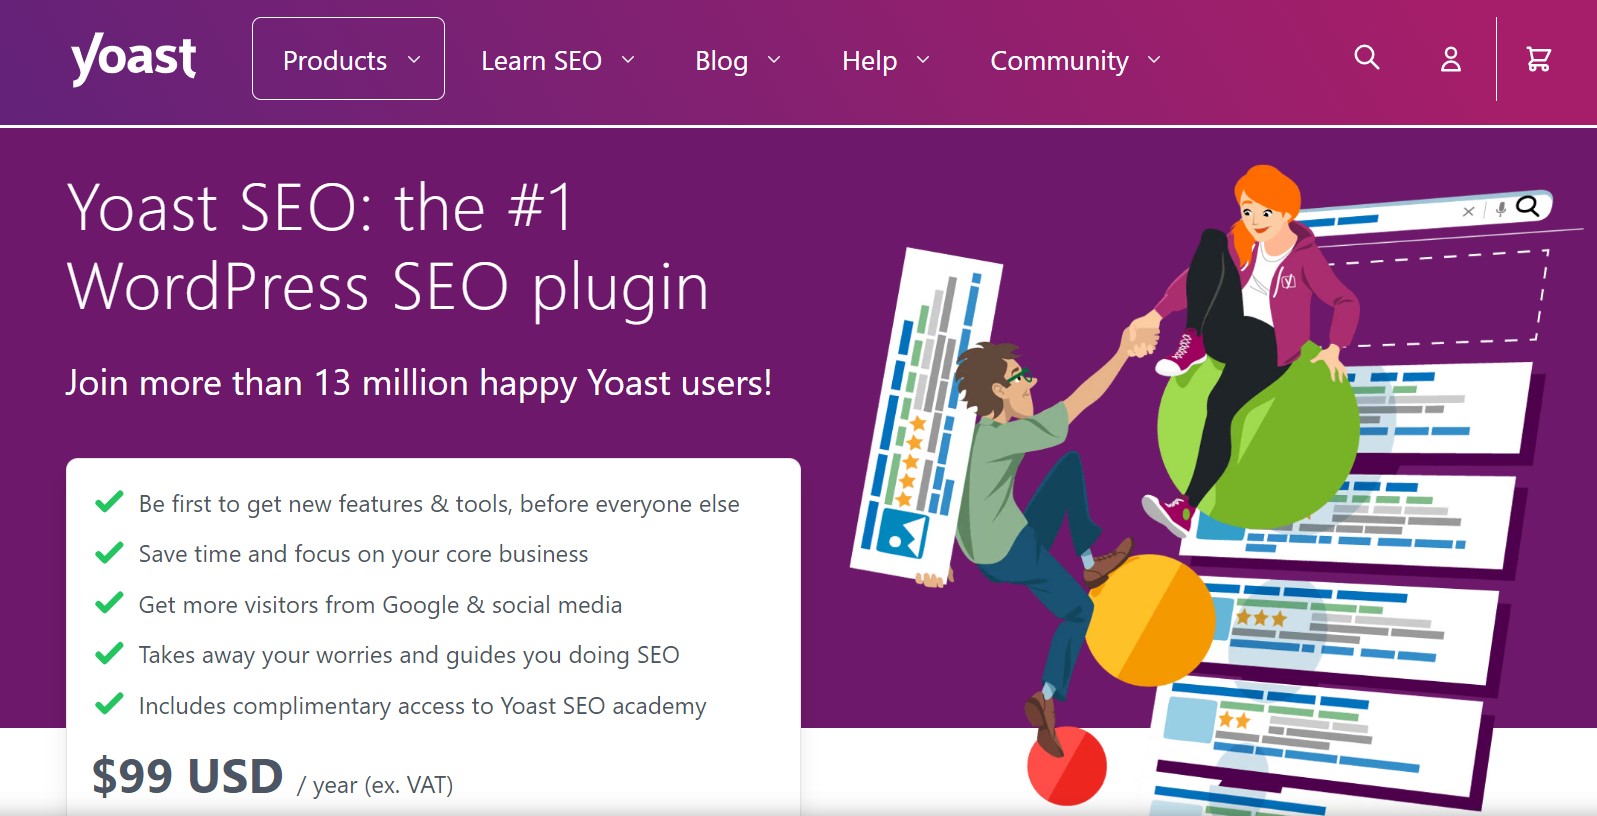Expand the chevron next to Help

coord(923,60)
